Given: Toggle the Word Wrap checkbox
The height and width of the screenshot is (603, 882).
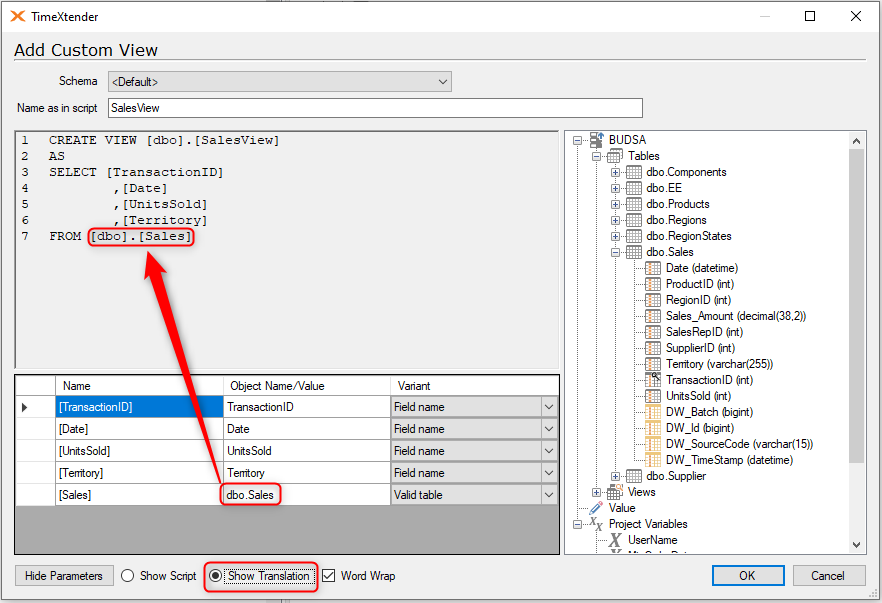Looking at the screenshot, I should [x=328, y=576].
